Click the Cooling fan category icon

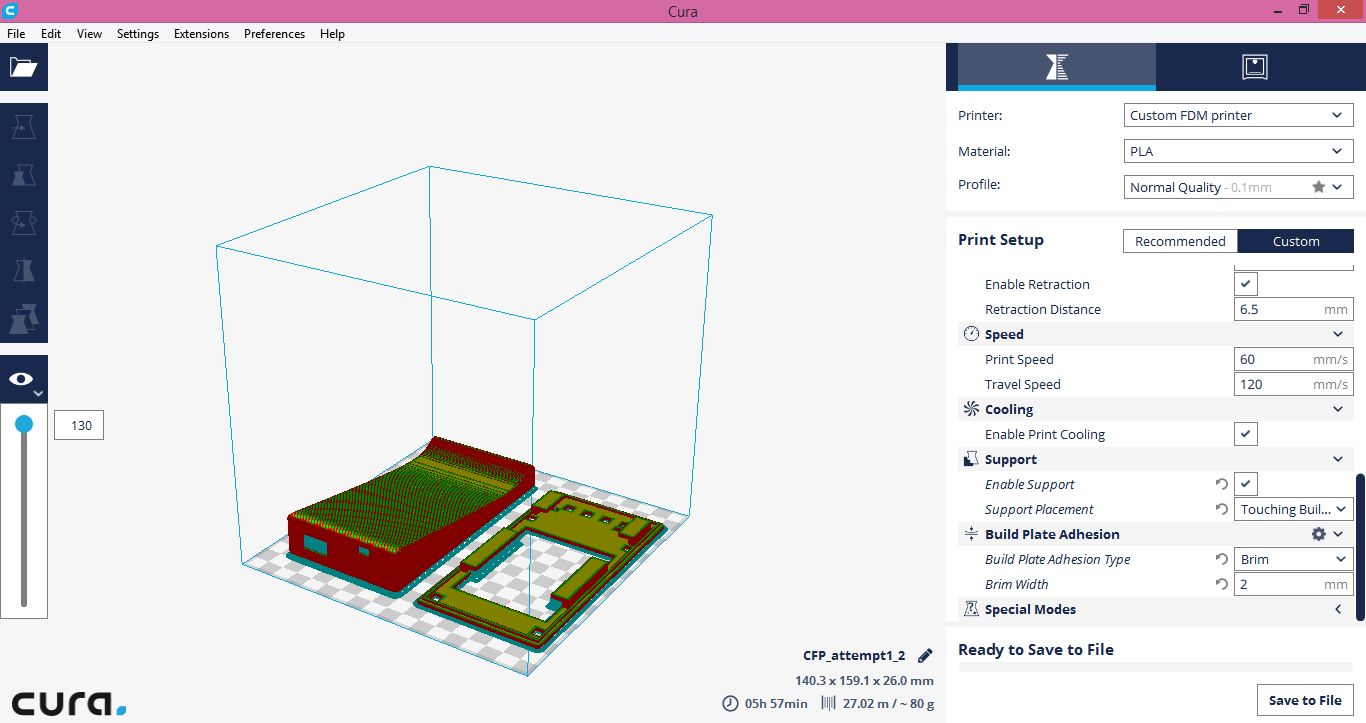(x=971, y=409)
